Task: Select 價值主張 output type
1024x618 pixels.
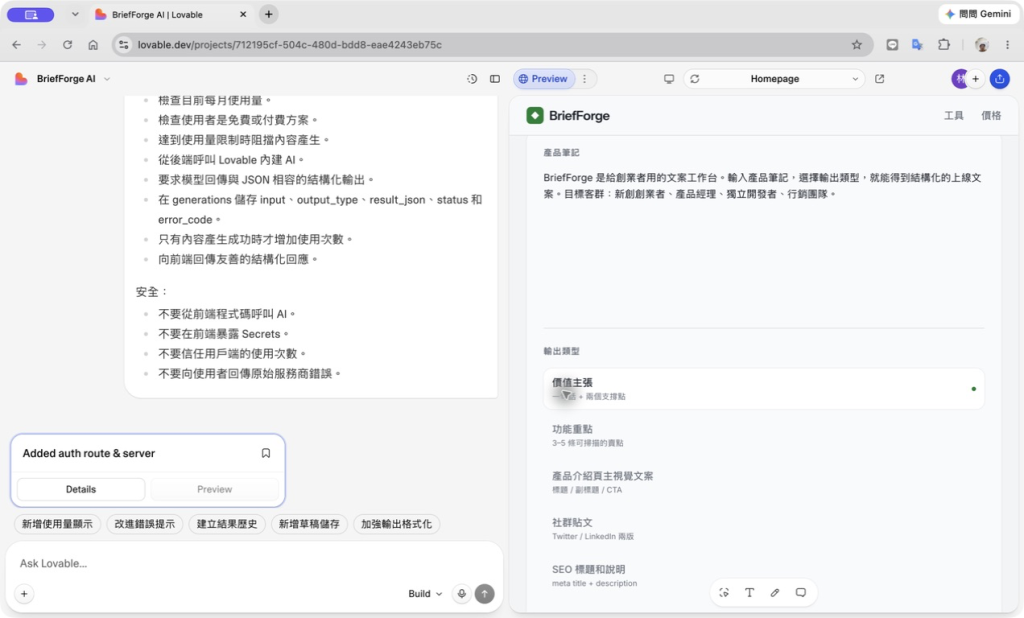Action: point(763,389)
